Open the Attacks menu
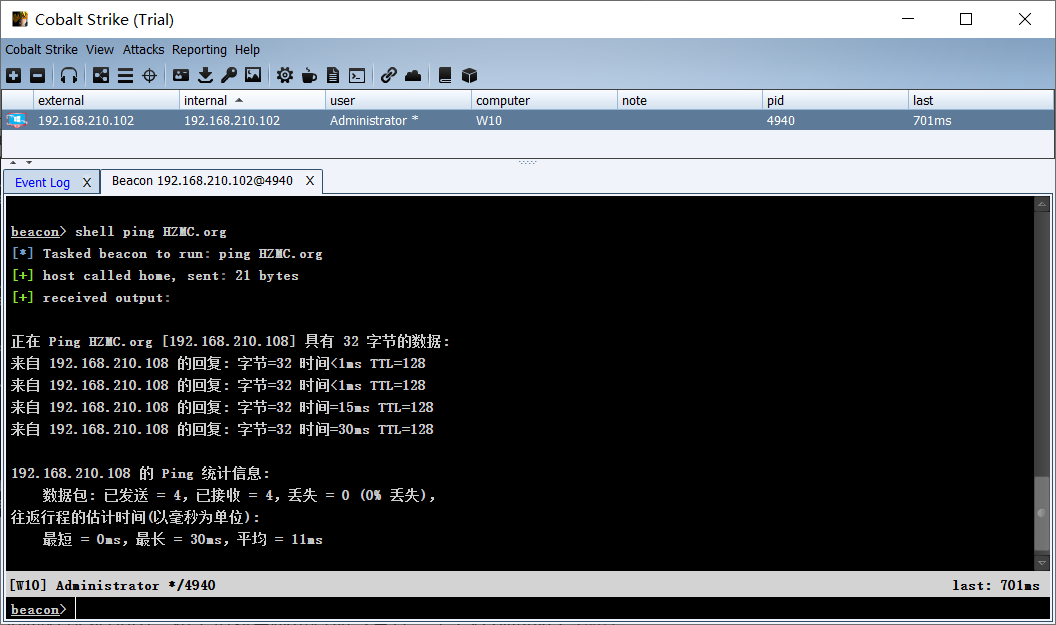 [x=143, y=49]
